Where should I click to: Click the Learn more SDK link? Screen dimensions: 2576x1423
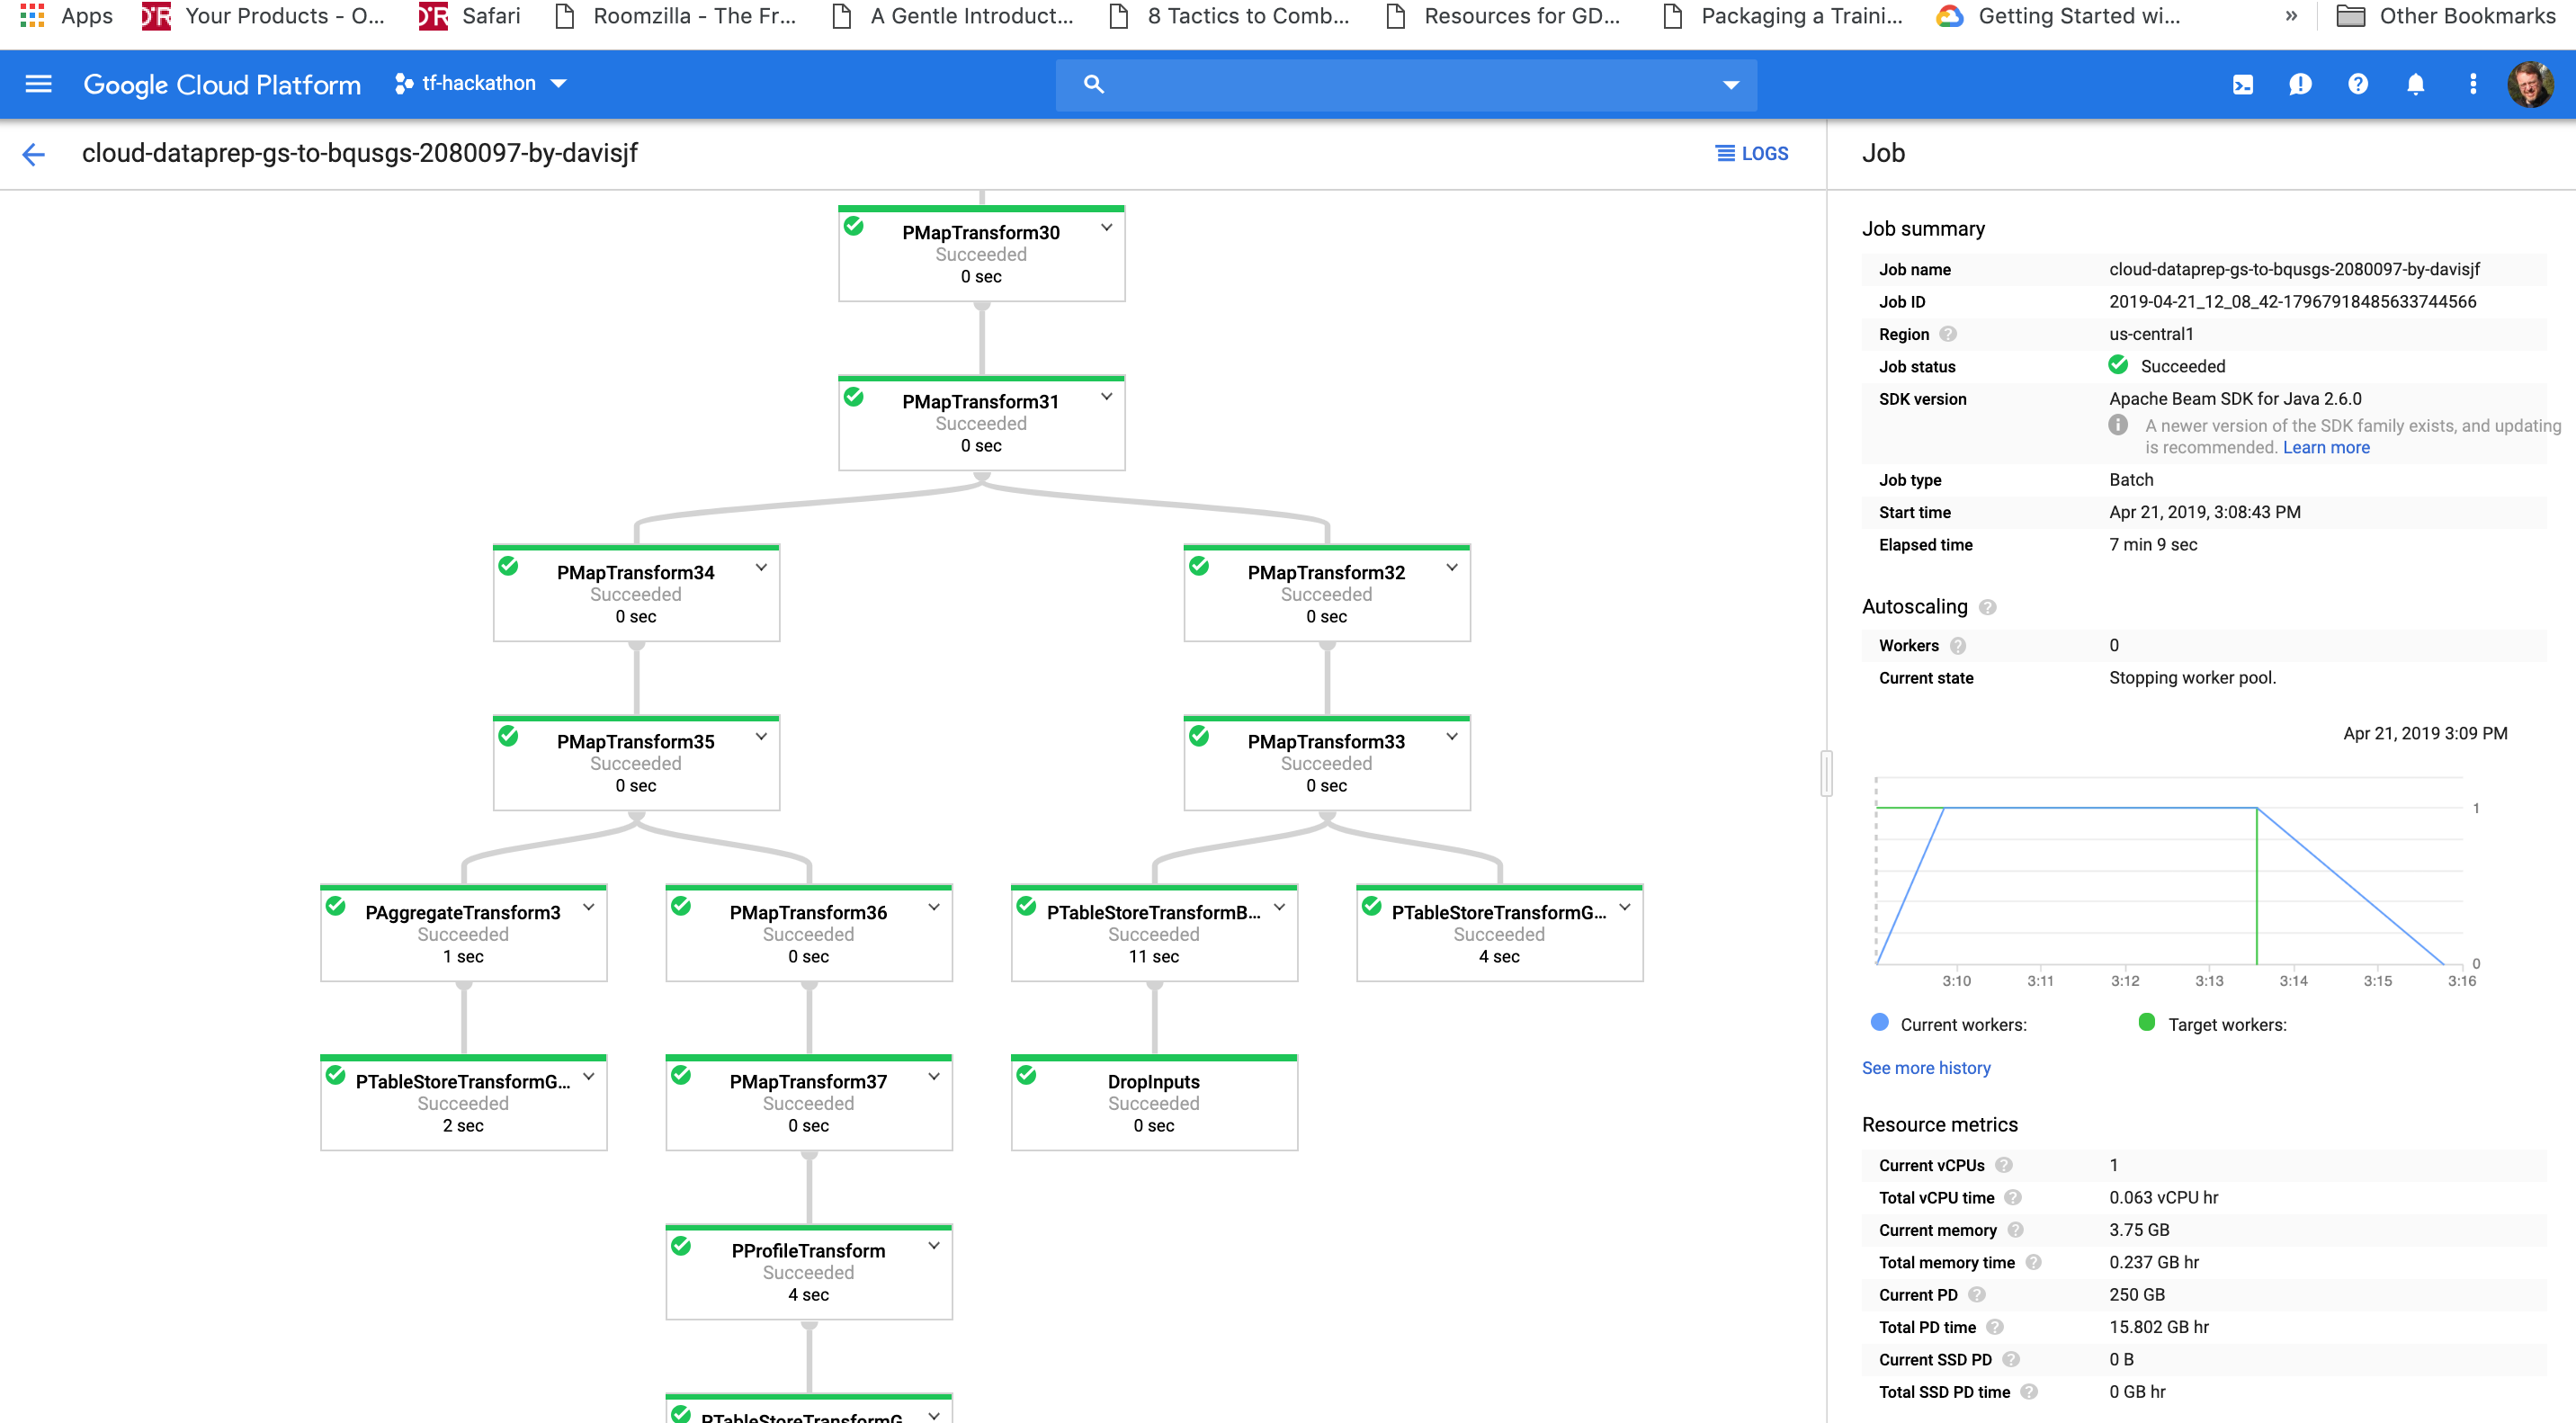2326,448
